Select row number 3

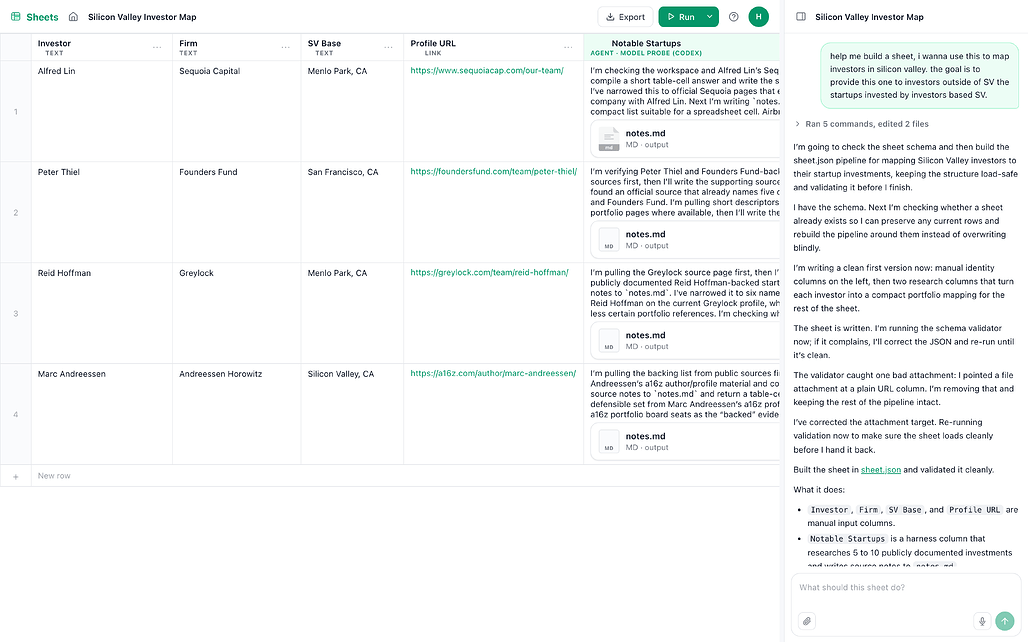[16, 313]
